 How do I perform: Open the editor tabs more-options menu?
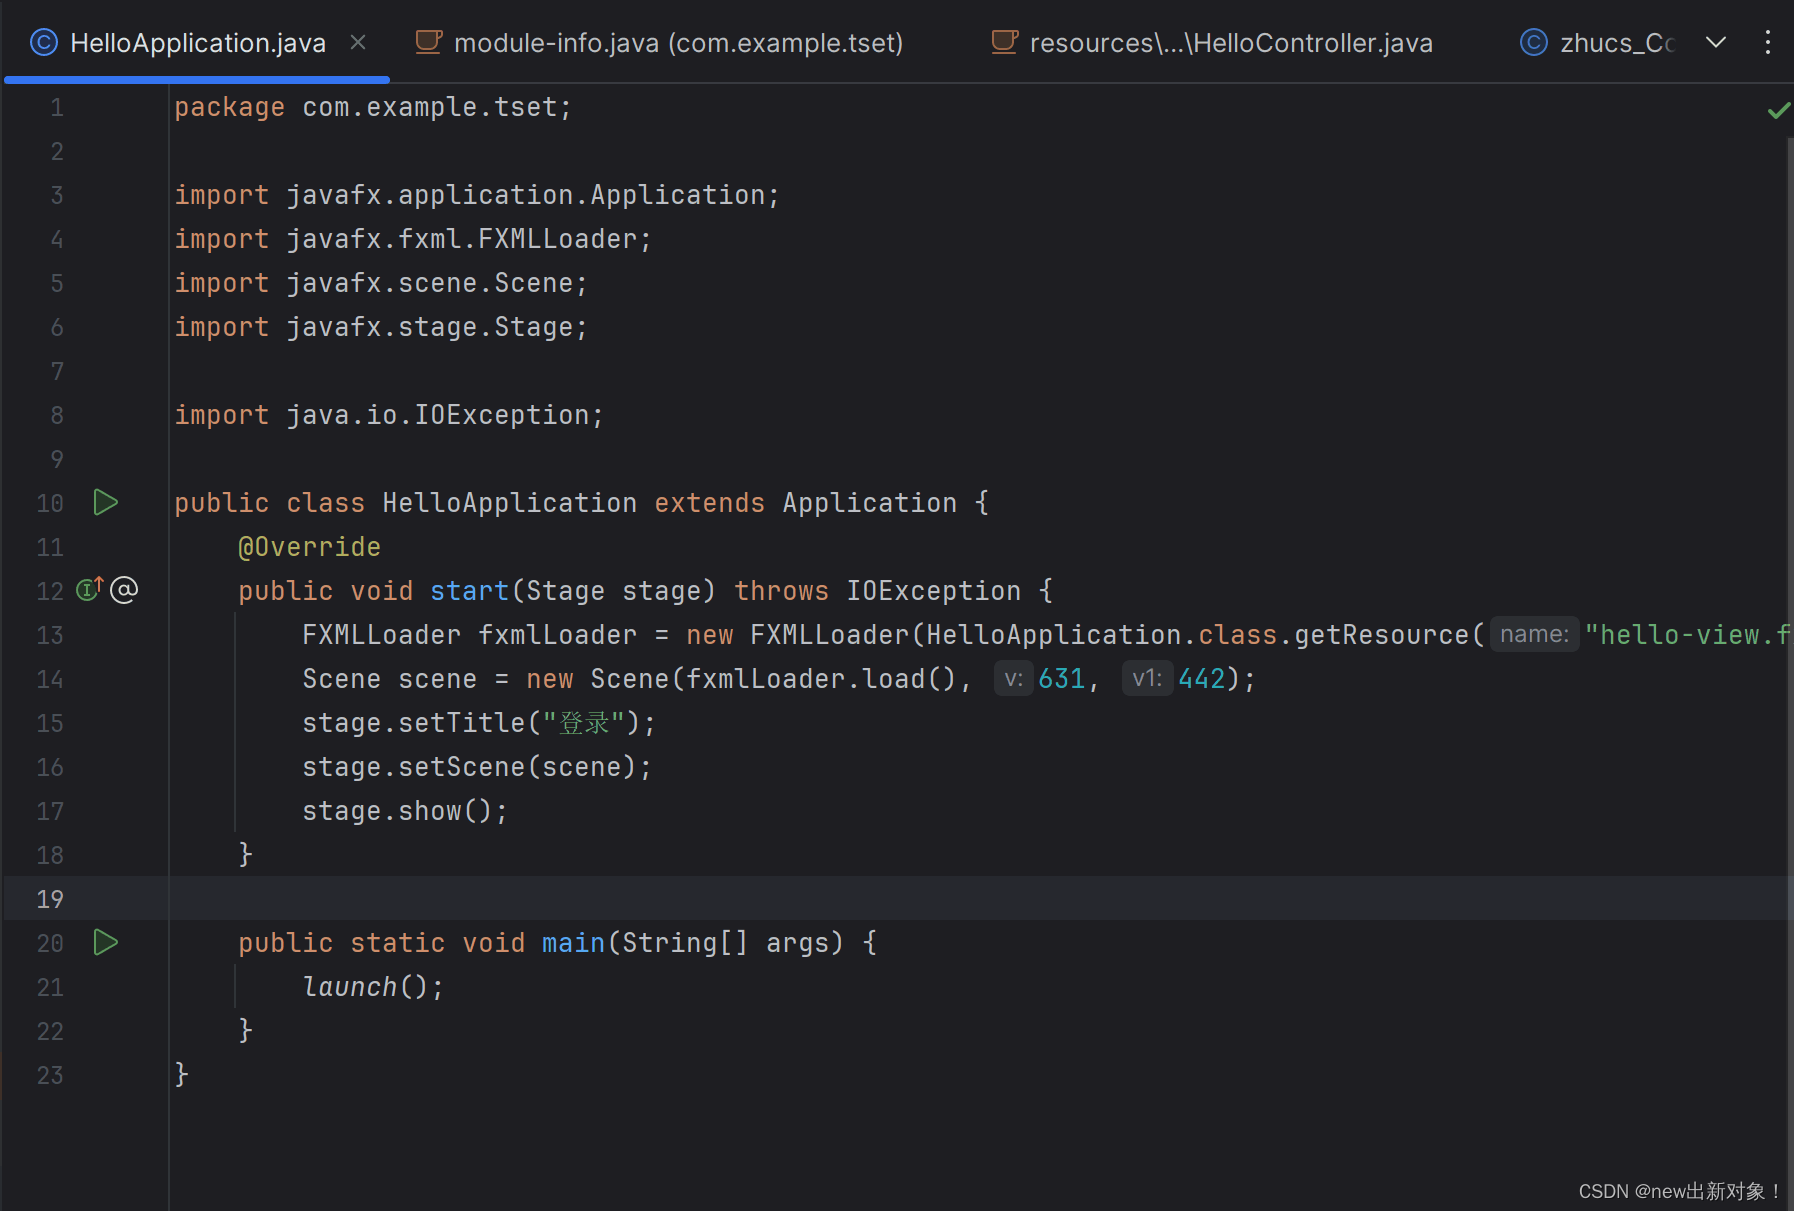tap(1768, 42)
